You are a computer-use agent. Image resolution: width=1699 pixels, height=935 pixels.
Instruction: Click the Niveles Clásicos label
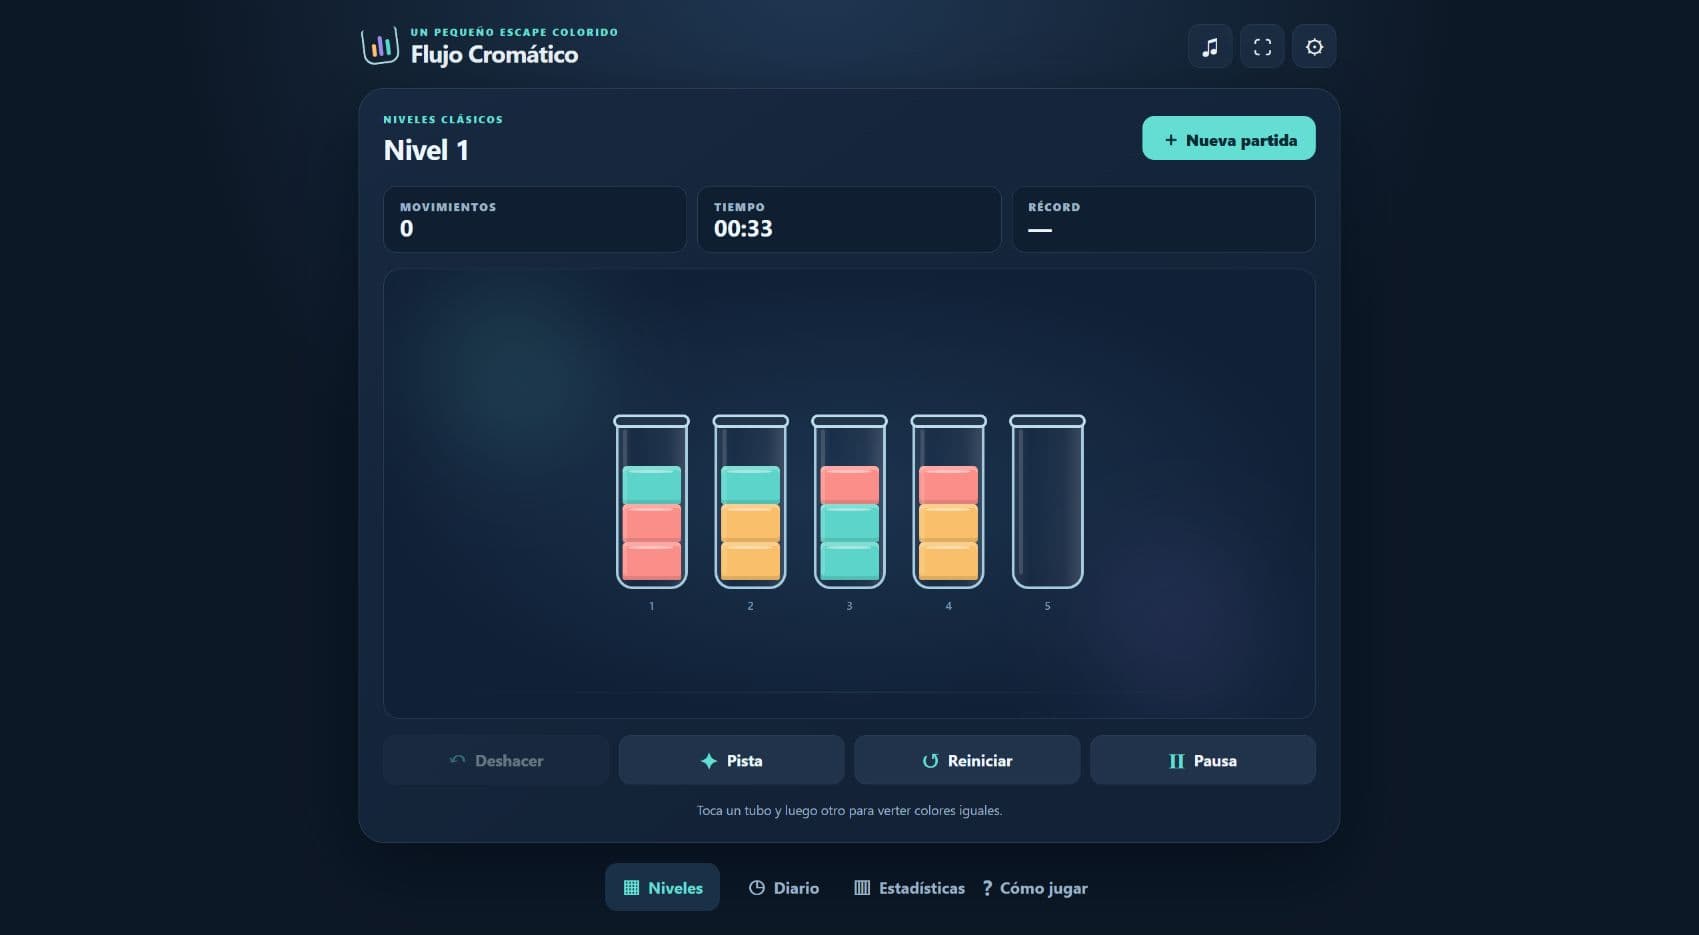tap(443, 119)
